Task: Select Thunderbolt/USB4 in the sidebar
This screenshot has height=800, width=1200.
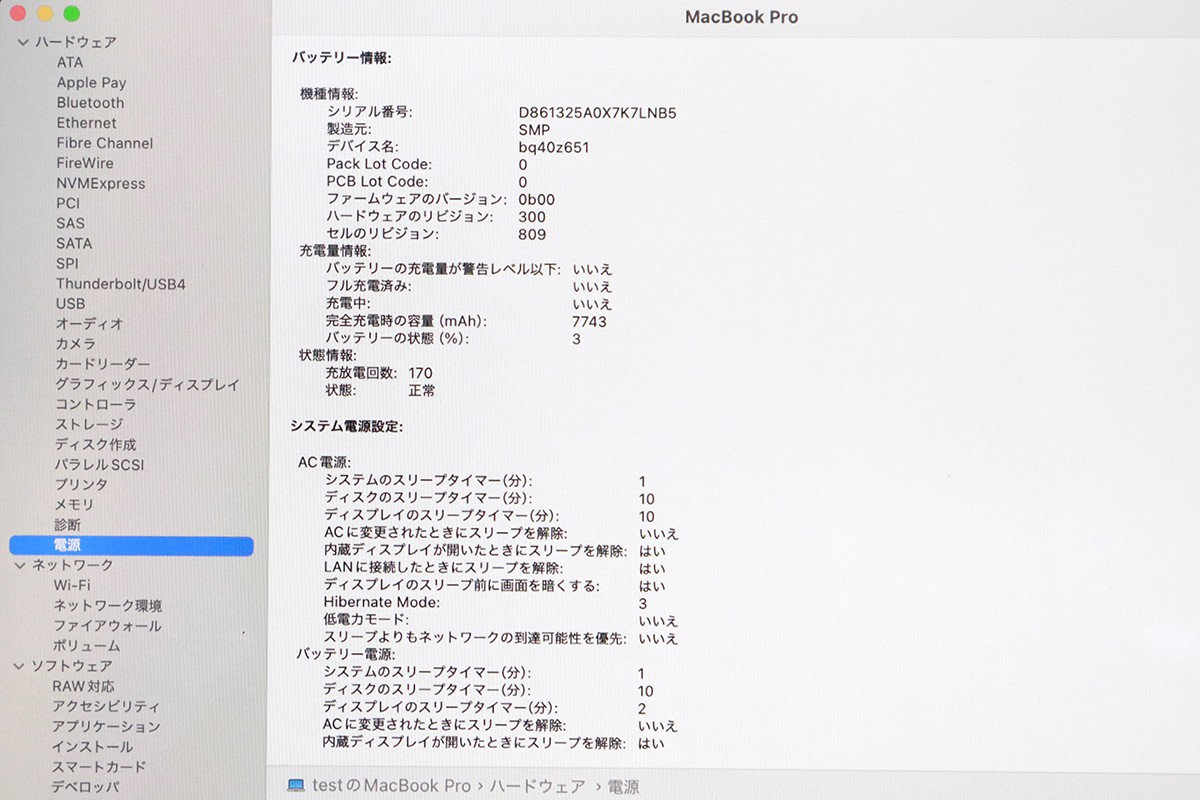Action: (x=120, y=284)
